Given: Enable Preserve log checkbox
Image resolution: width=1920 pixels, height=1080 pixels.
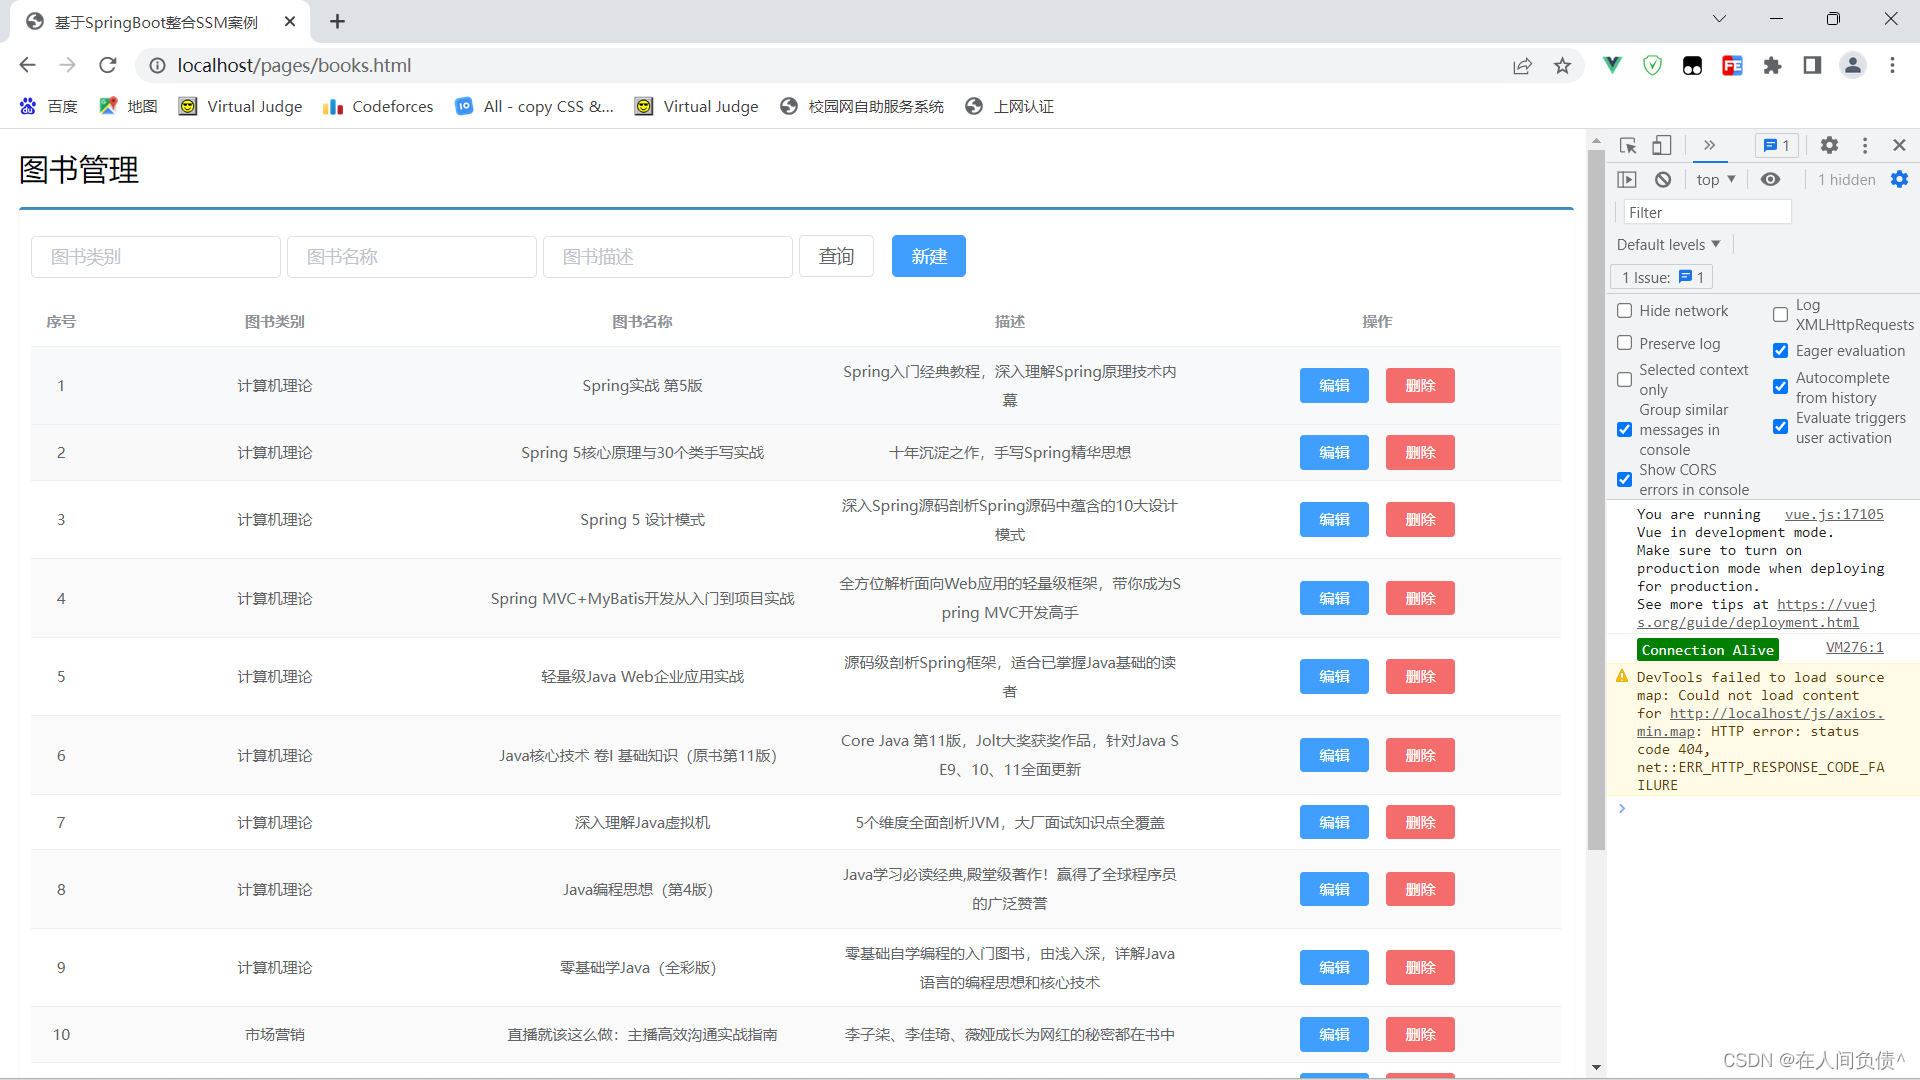Looking at the screenshot, I should pos(1624,343).
